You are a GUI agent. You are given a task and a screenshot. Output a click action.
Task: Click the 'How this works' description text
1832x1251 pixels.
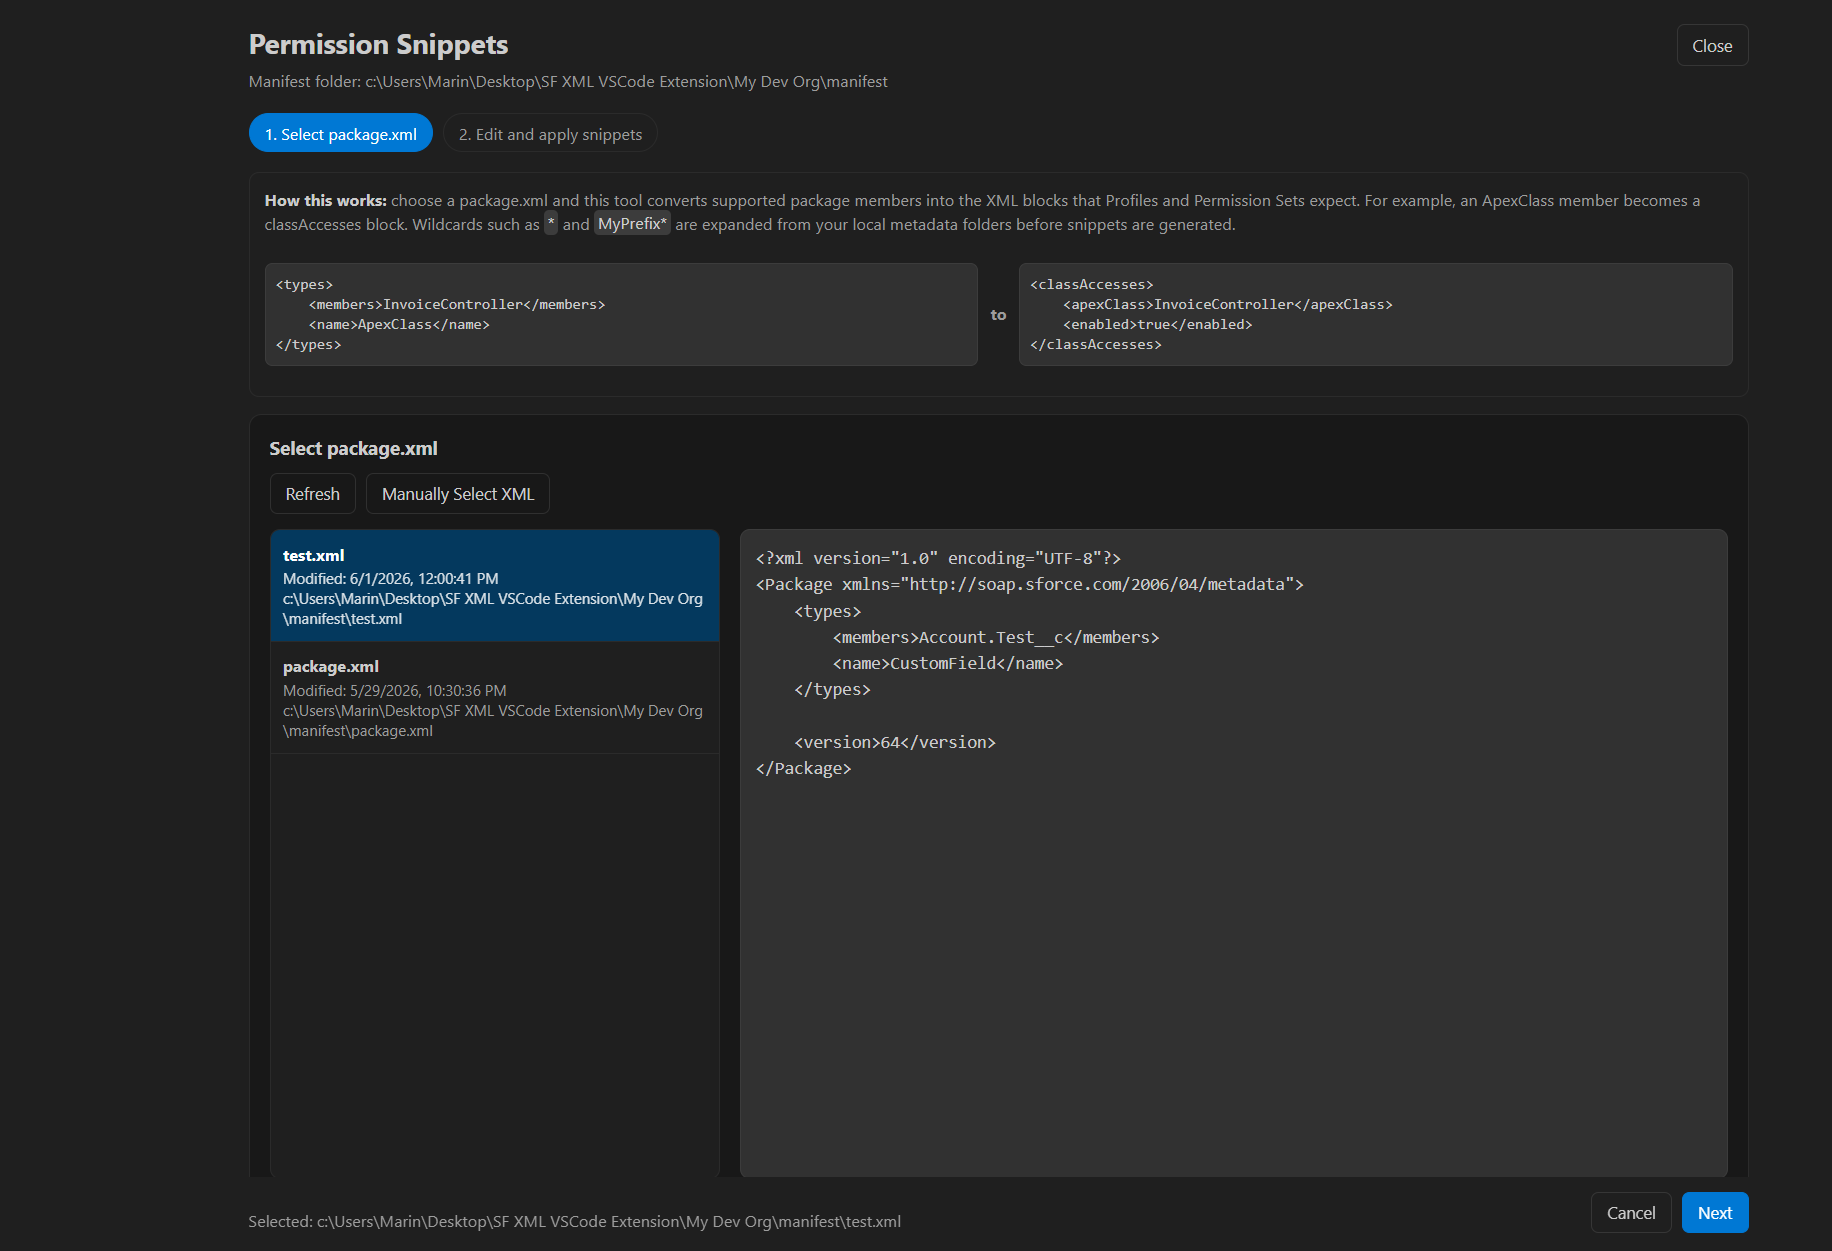click(982, 213)
